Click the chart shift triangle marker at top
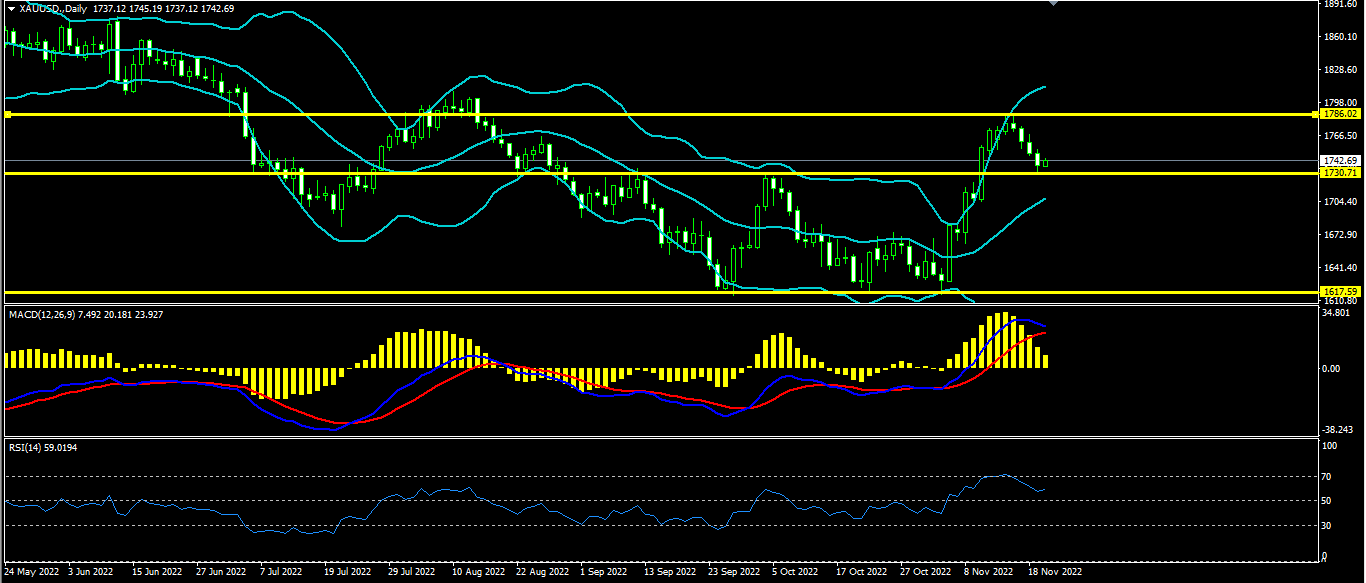1366x583 pixels. 1051,3
